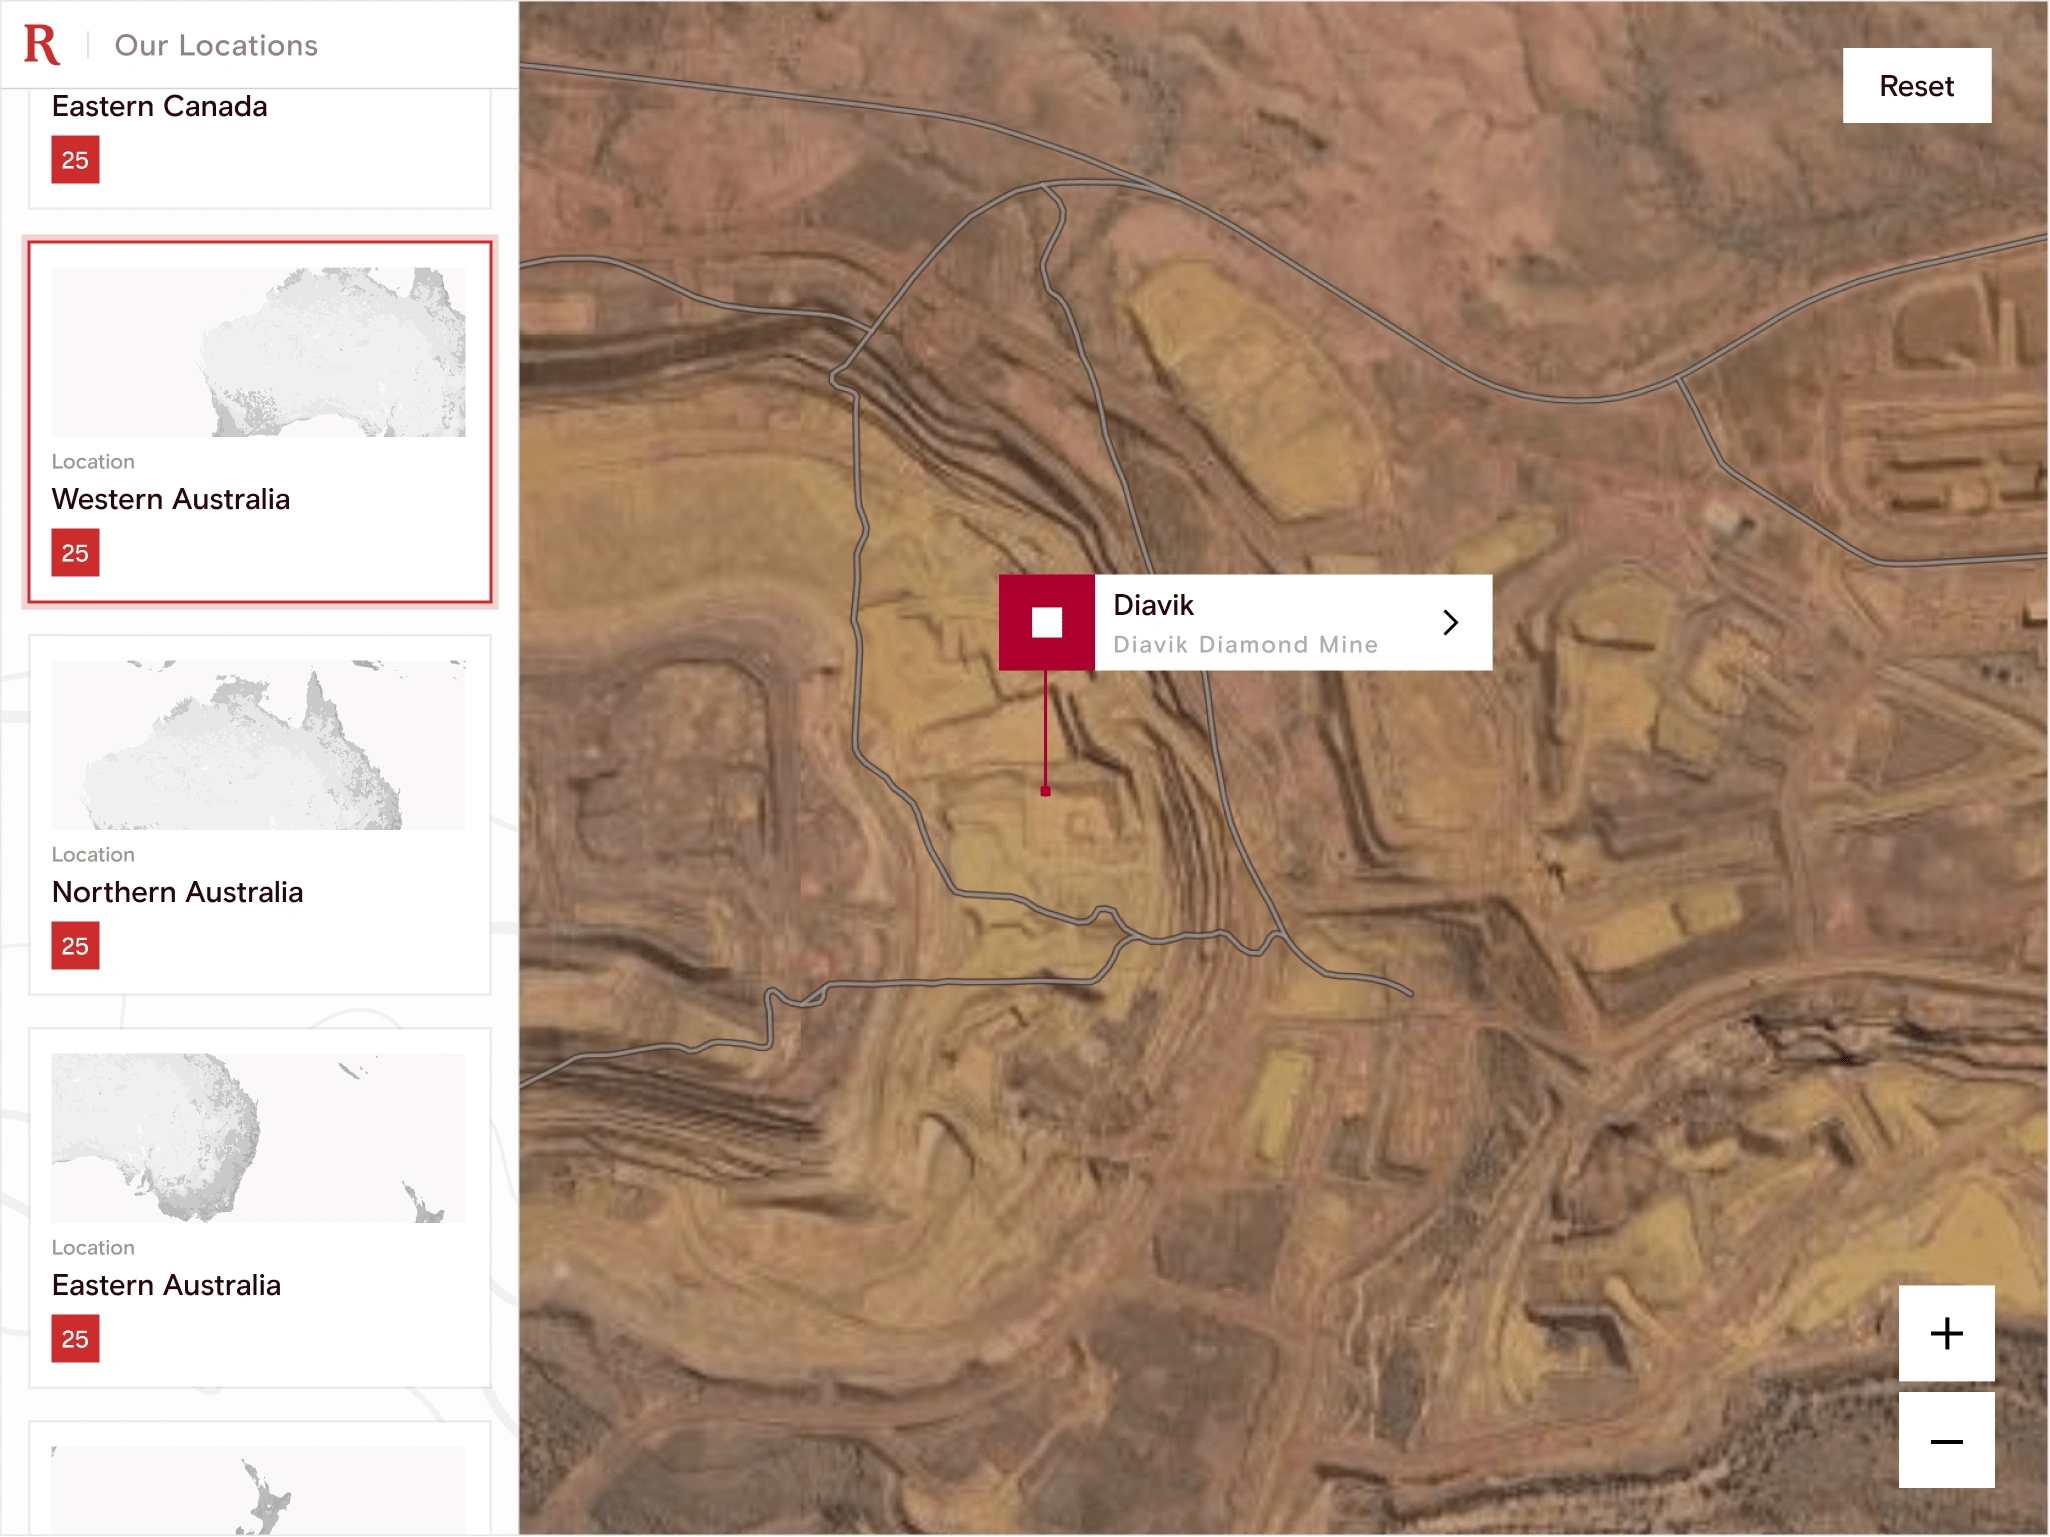Viewport: 2050px width, 1537px height.
Task: Click the Diavik Diamond Mine subtitle
Action: [1245, 645]
